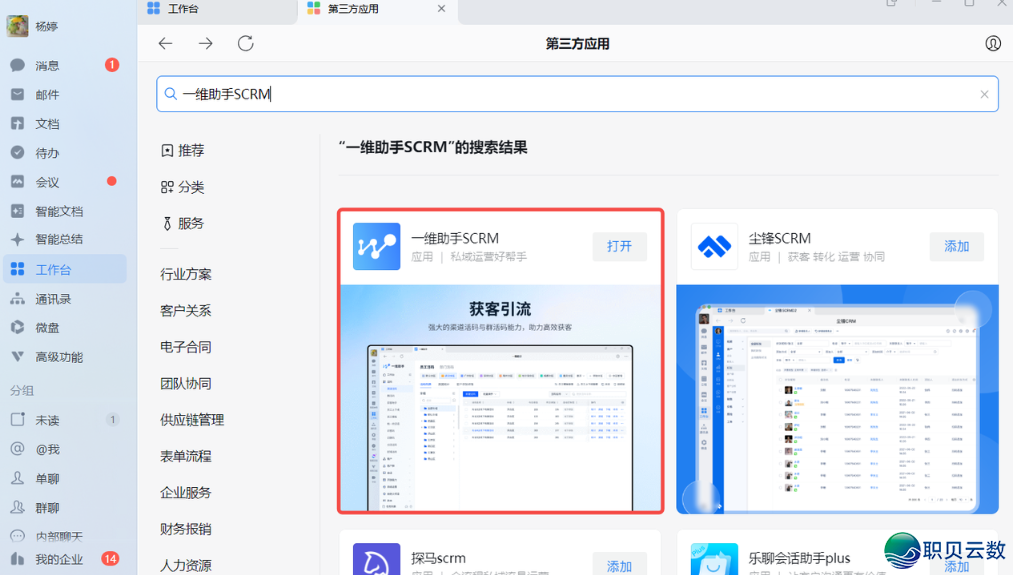The image size is (1013, 575).
Task: Open the 微盘 drive icon
Action: coord(17,328)
